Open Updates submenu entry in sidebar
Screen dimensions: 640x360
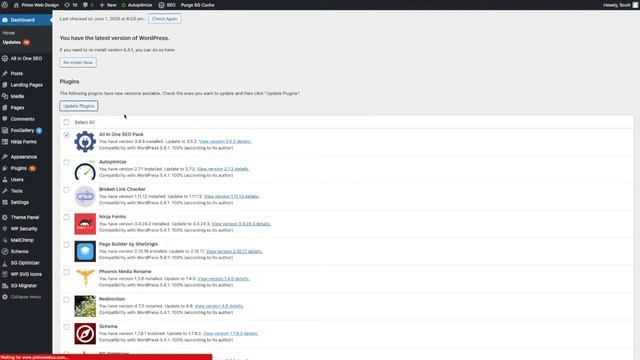pos(16,42)
